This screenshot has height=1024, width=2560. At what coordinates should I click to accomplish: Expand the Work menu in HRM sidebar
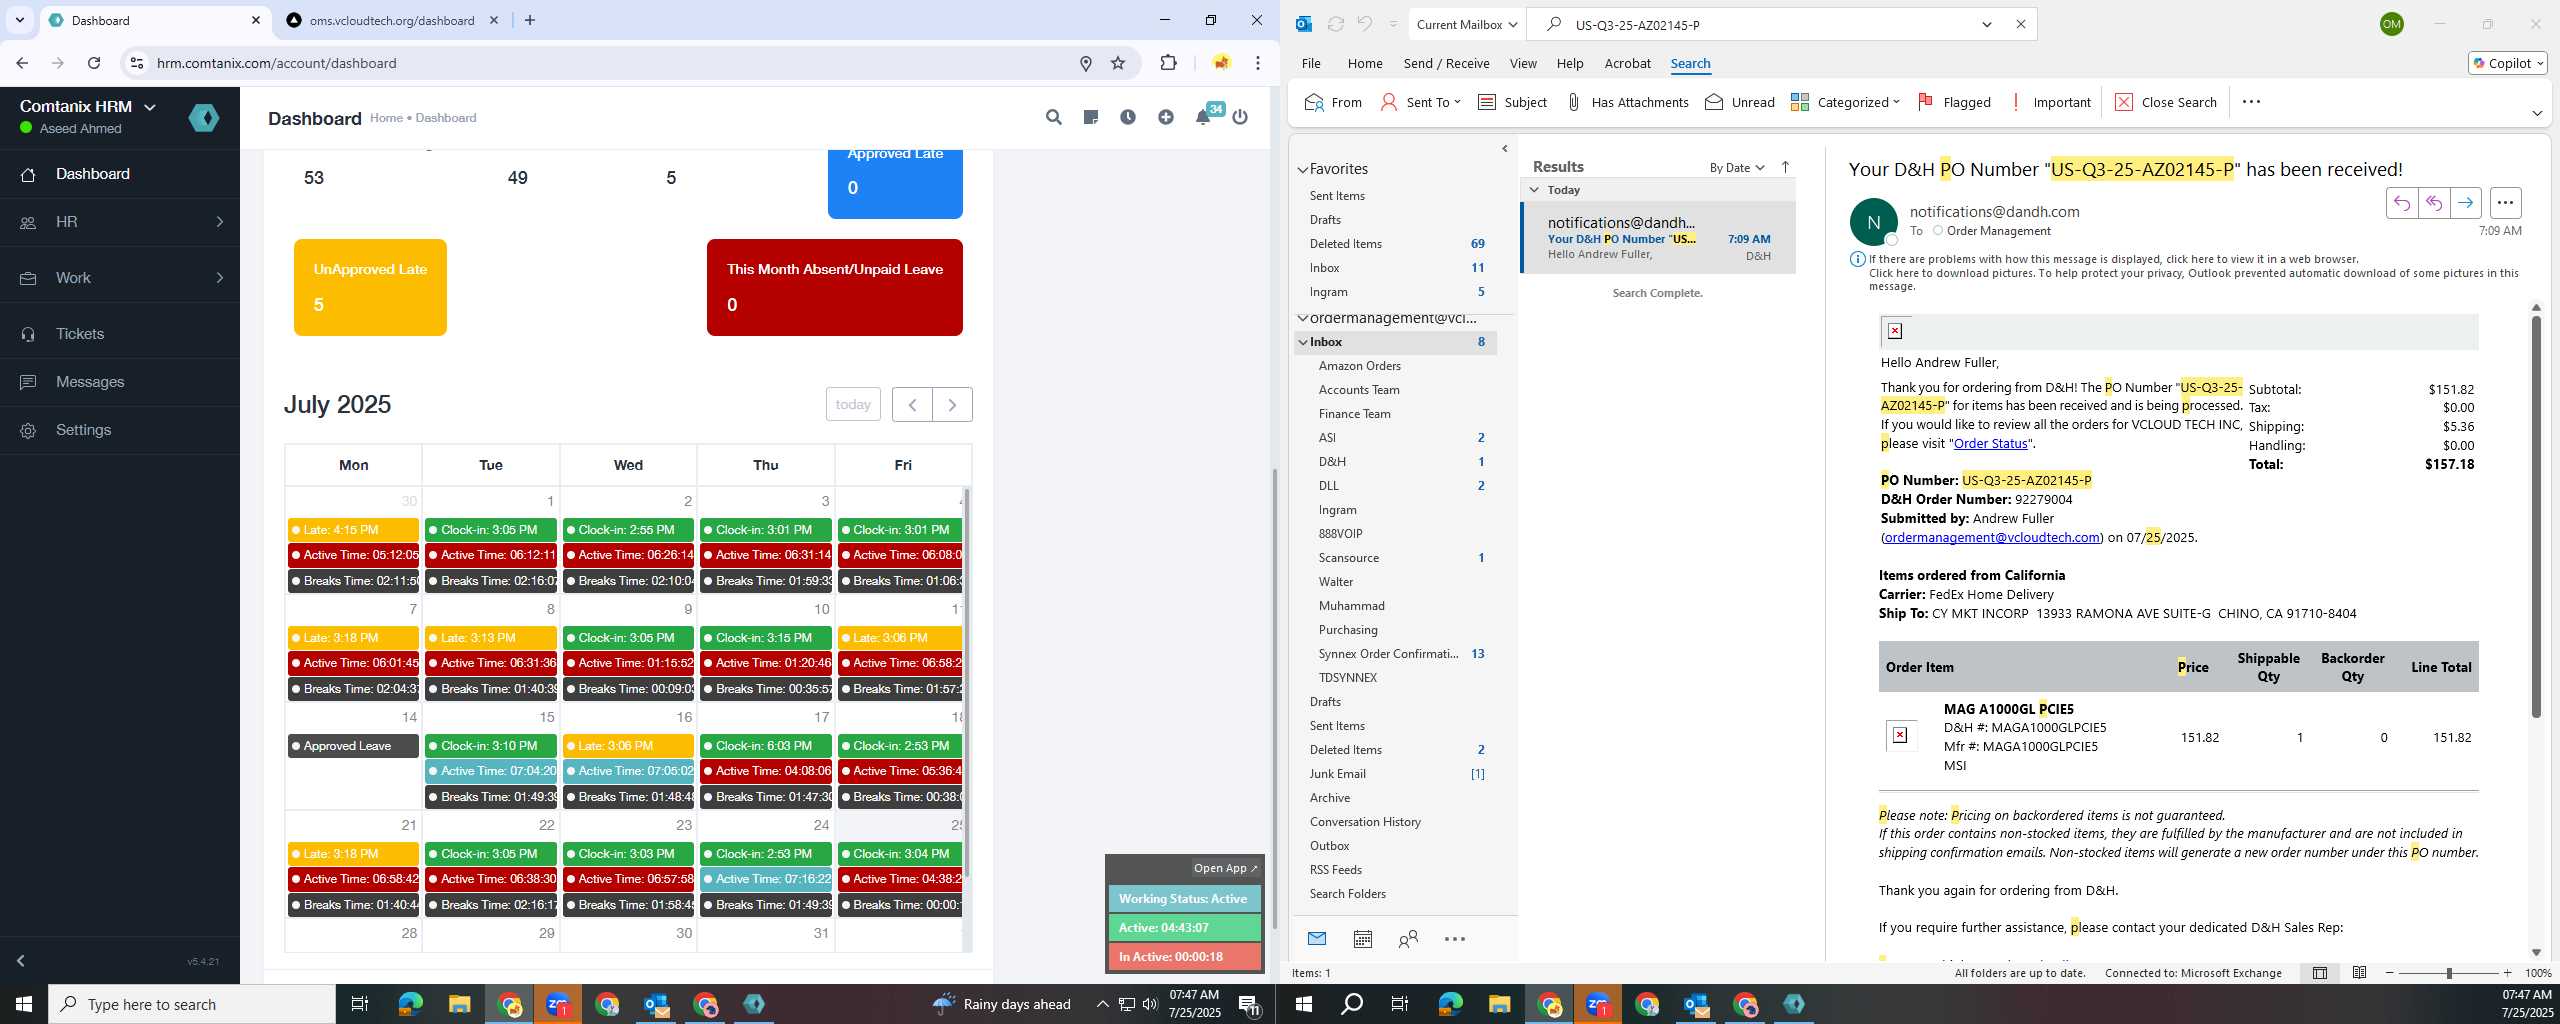click(x=120, y=278)
